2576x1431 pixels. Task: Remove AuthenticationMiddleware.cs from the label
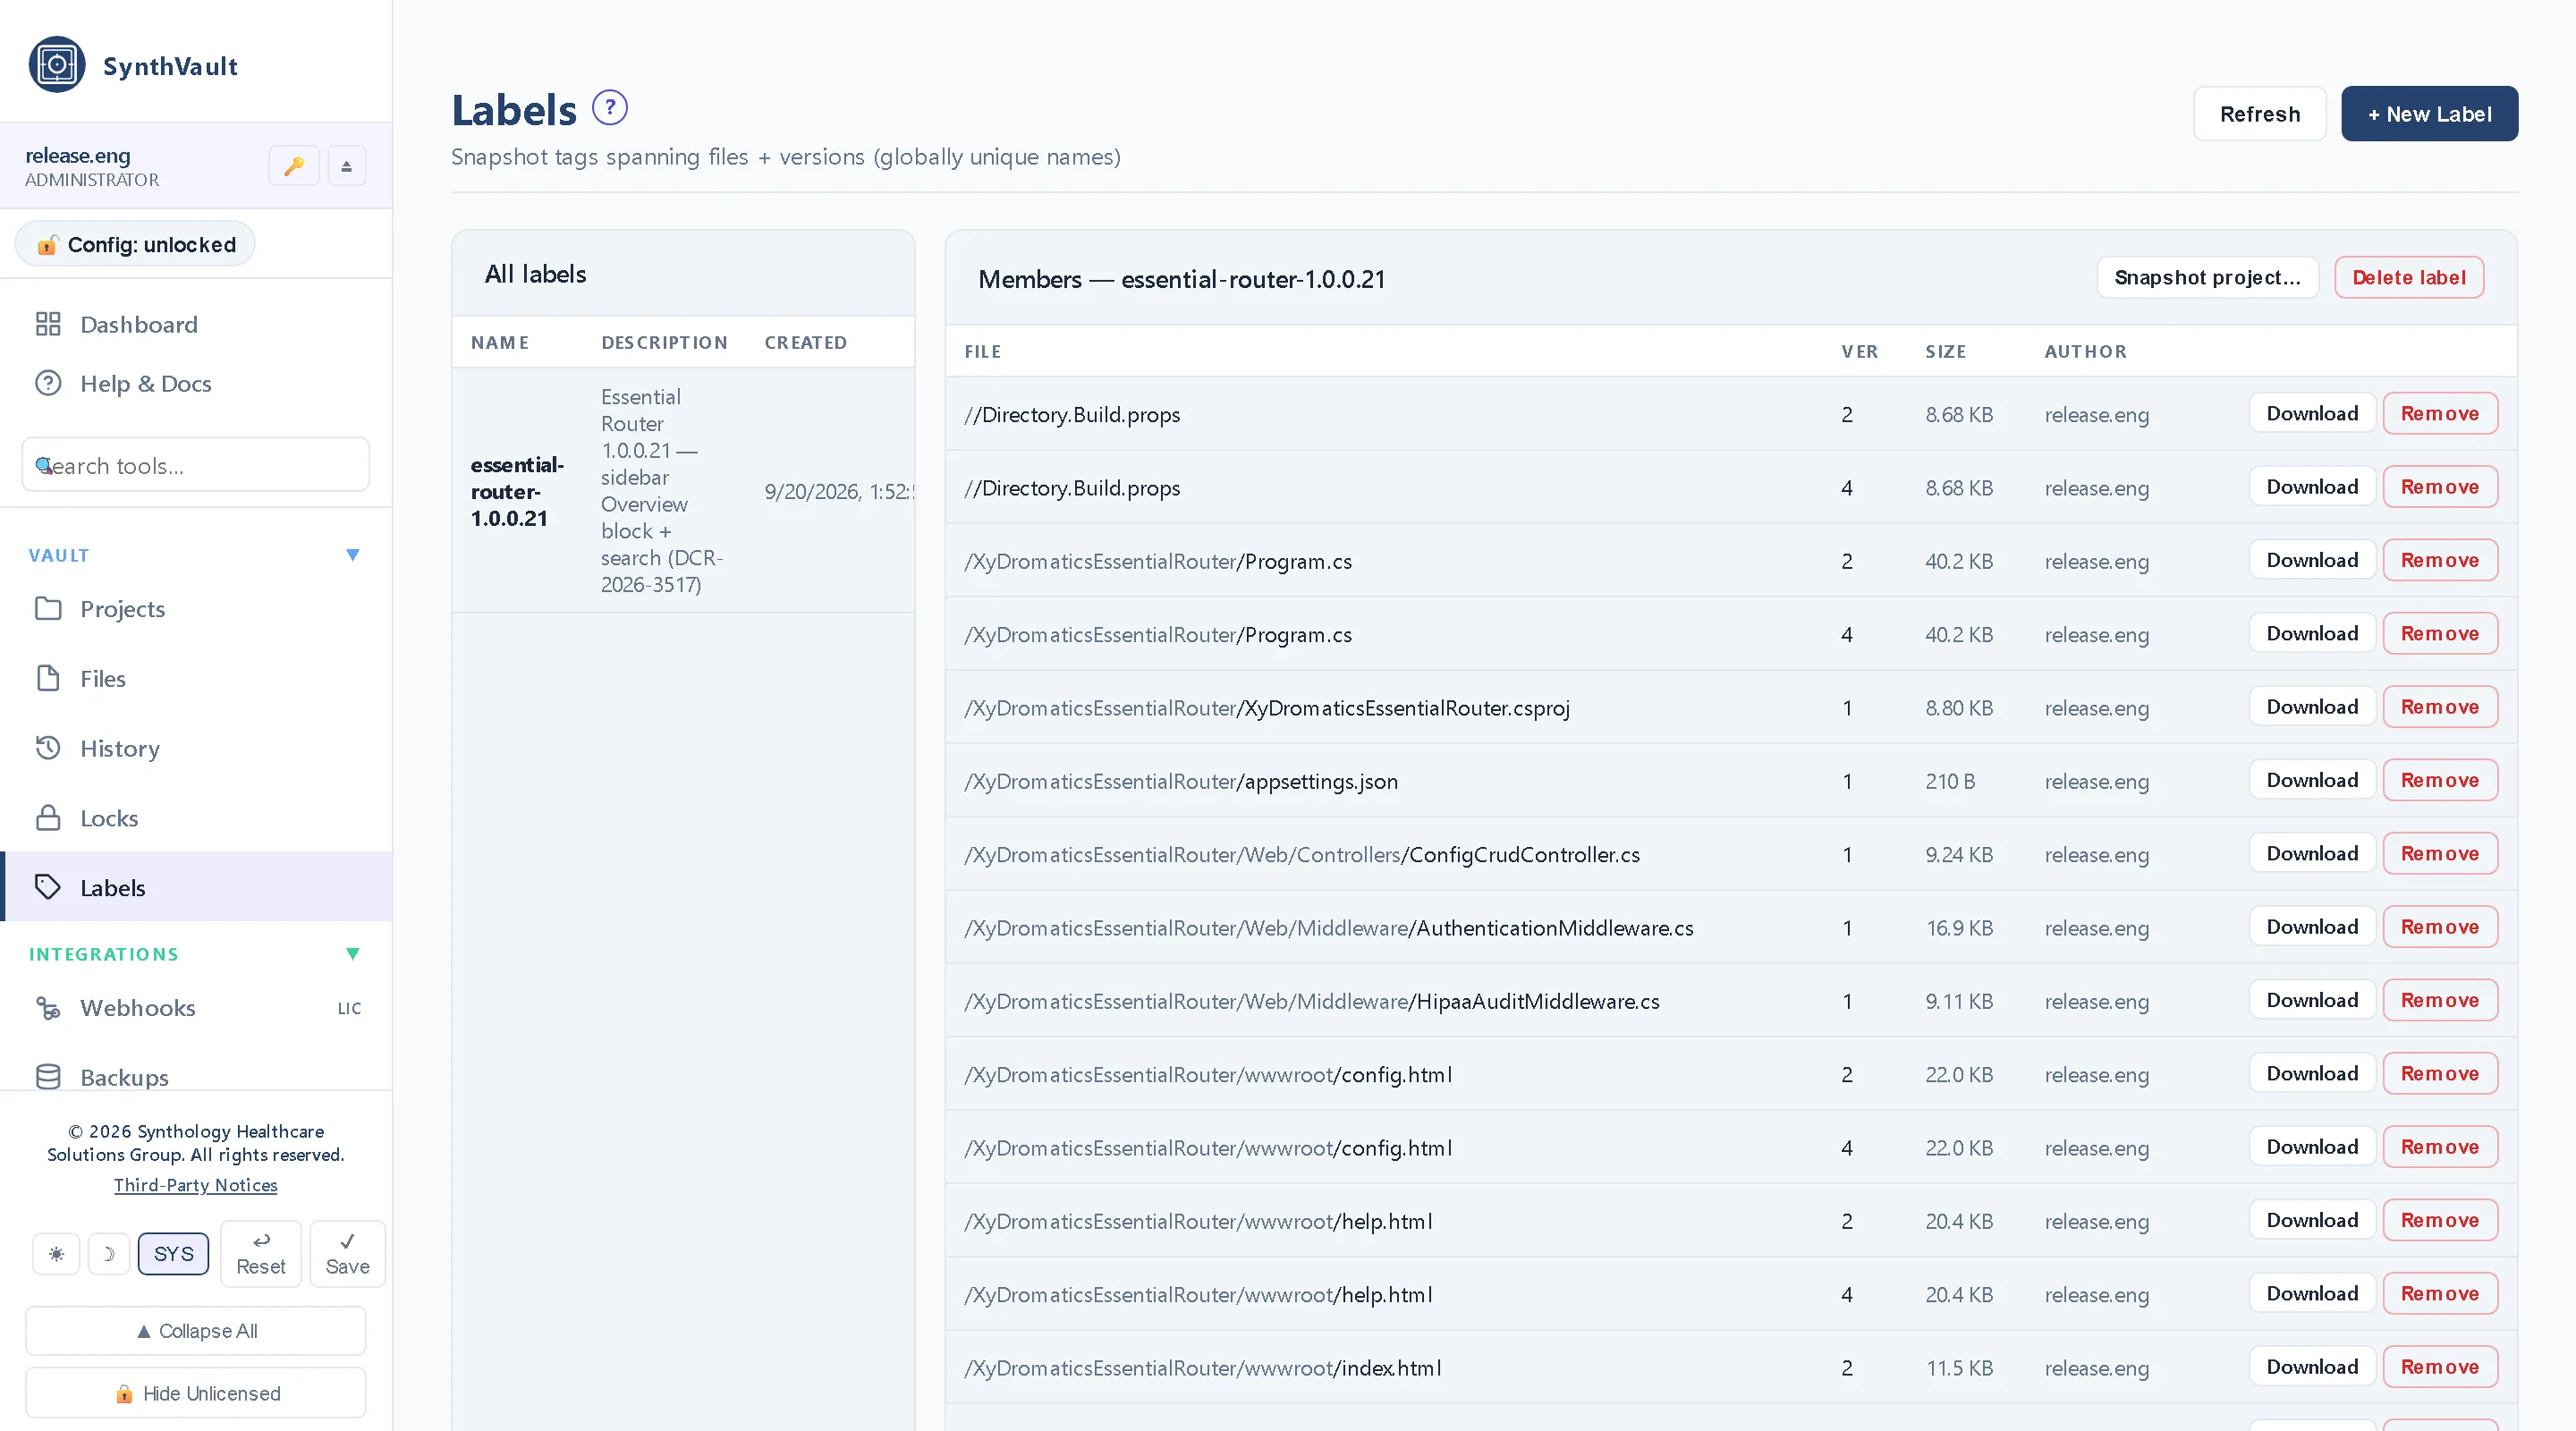point(2440,927)
